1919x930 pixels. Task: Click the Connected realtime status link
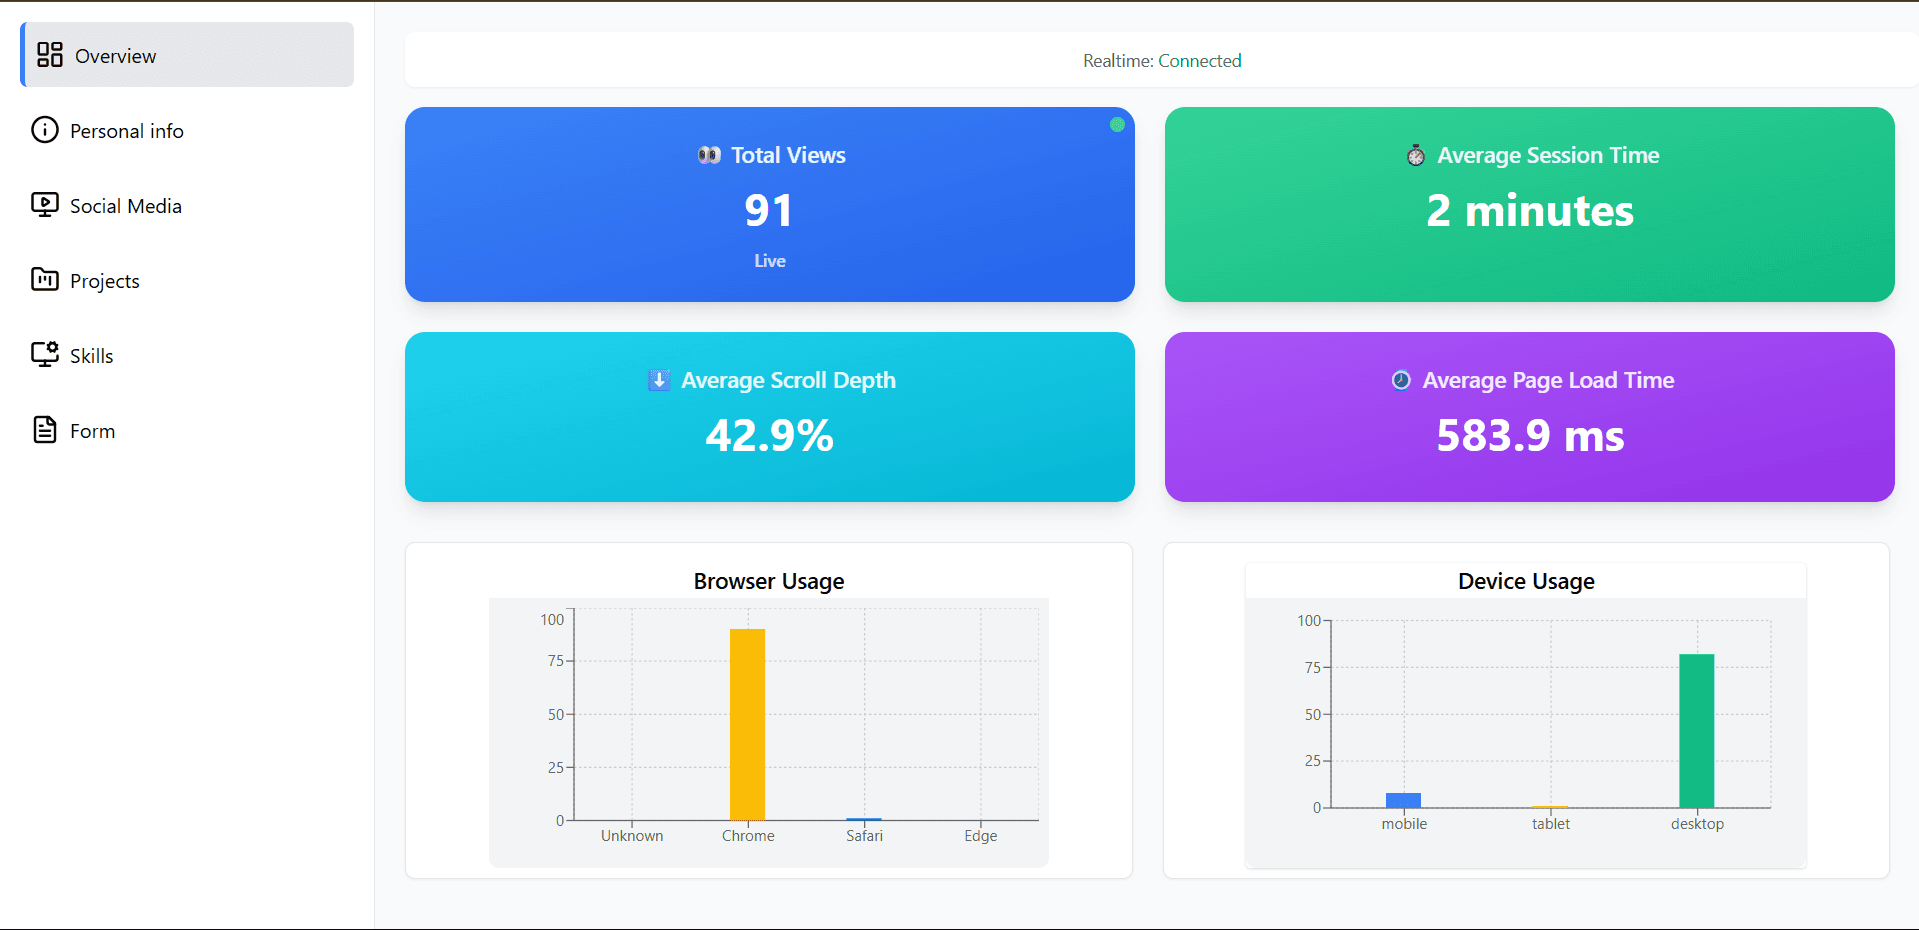tap(1198, 60)
